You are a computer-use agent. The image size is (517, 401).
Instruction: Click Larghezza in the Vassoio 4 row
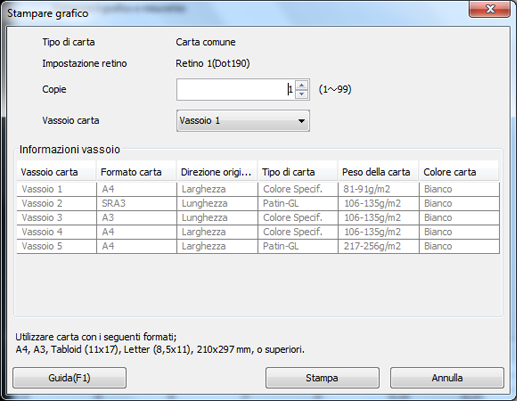tap(217, 232)
